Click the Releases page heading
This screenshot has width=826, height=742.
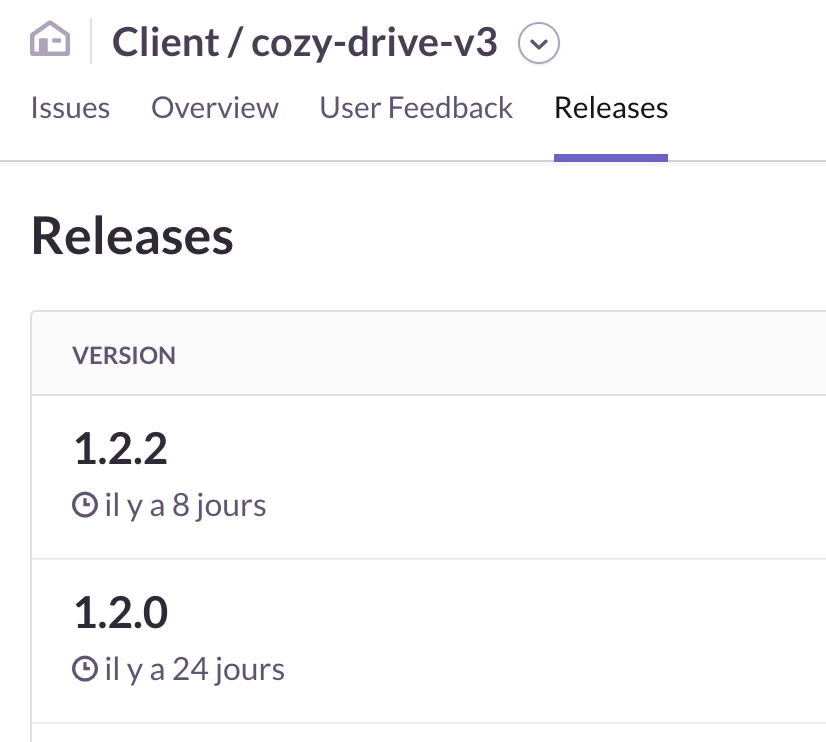132,236
